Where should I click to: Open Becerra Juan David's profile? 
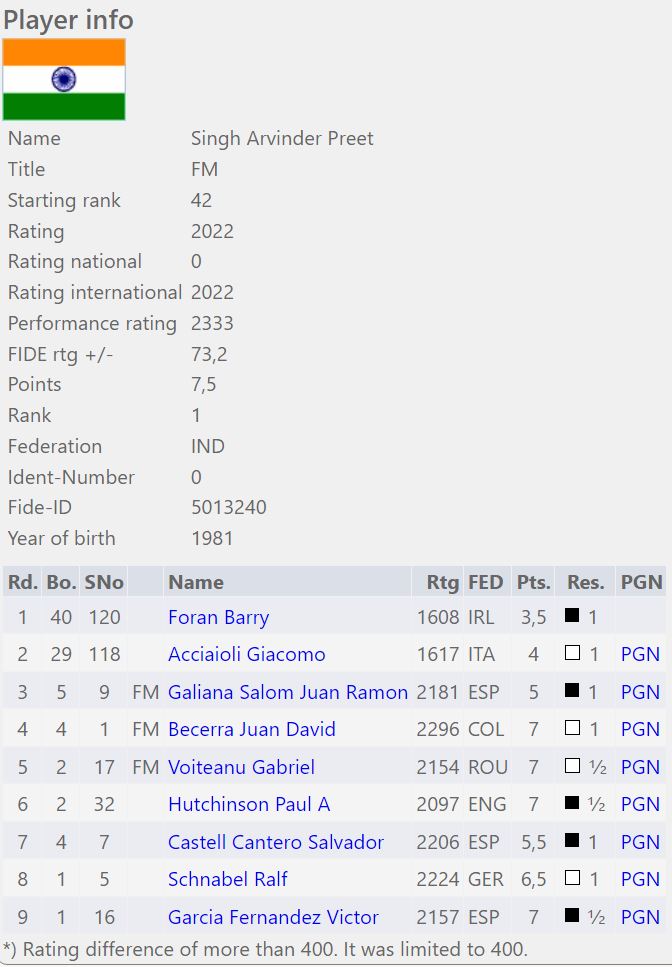pyautogui.click(x=251, y=730)
